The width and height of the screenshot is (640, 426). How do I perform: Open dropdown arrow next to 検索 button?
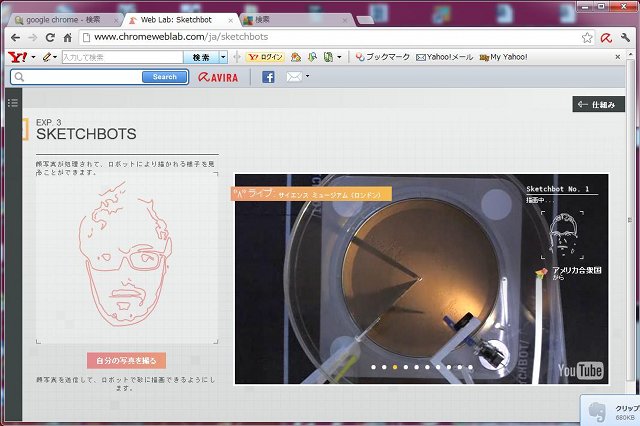pos(223,57)
